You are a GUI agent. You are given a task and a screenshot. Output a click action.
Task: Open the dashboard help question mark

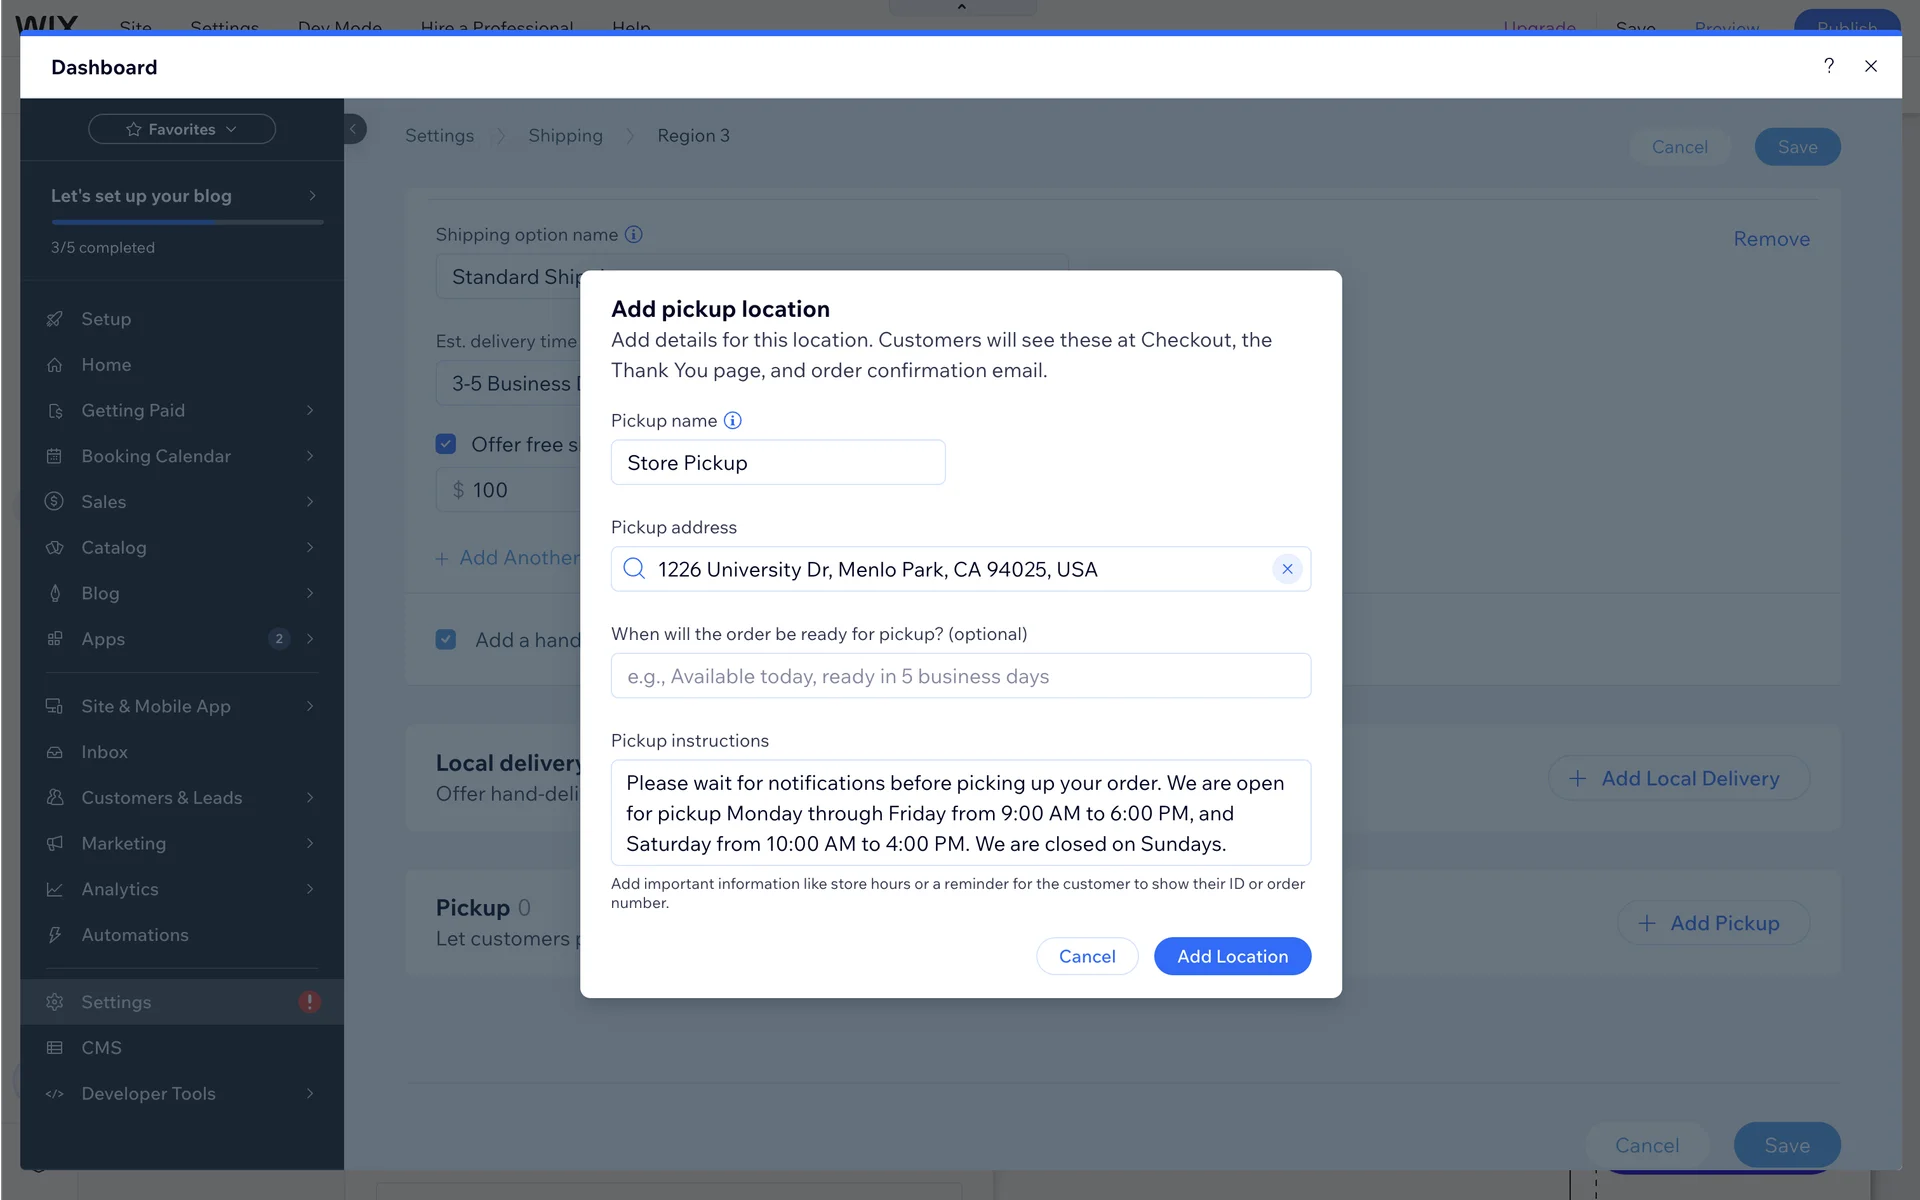tap(1829, 66)
